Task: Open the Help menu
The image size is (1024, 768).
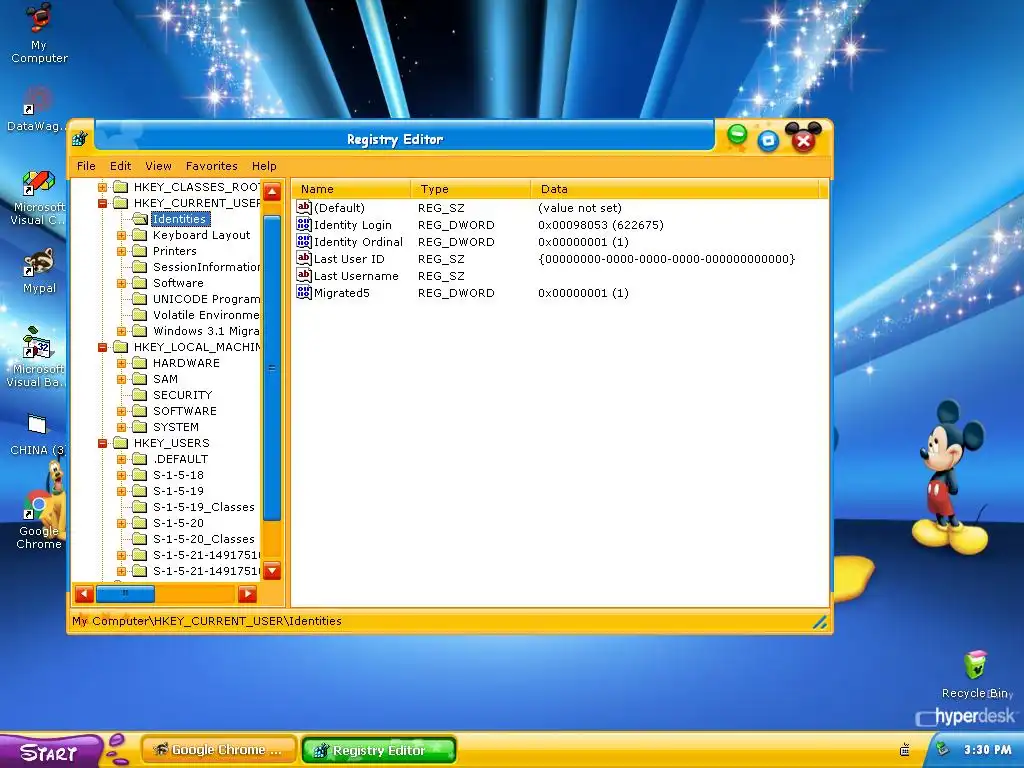Action: (264, 166)
